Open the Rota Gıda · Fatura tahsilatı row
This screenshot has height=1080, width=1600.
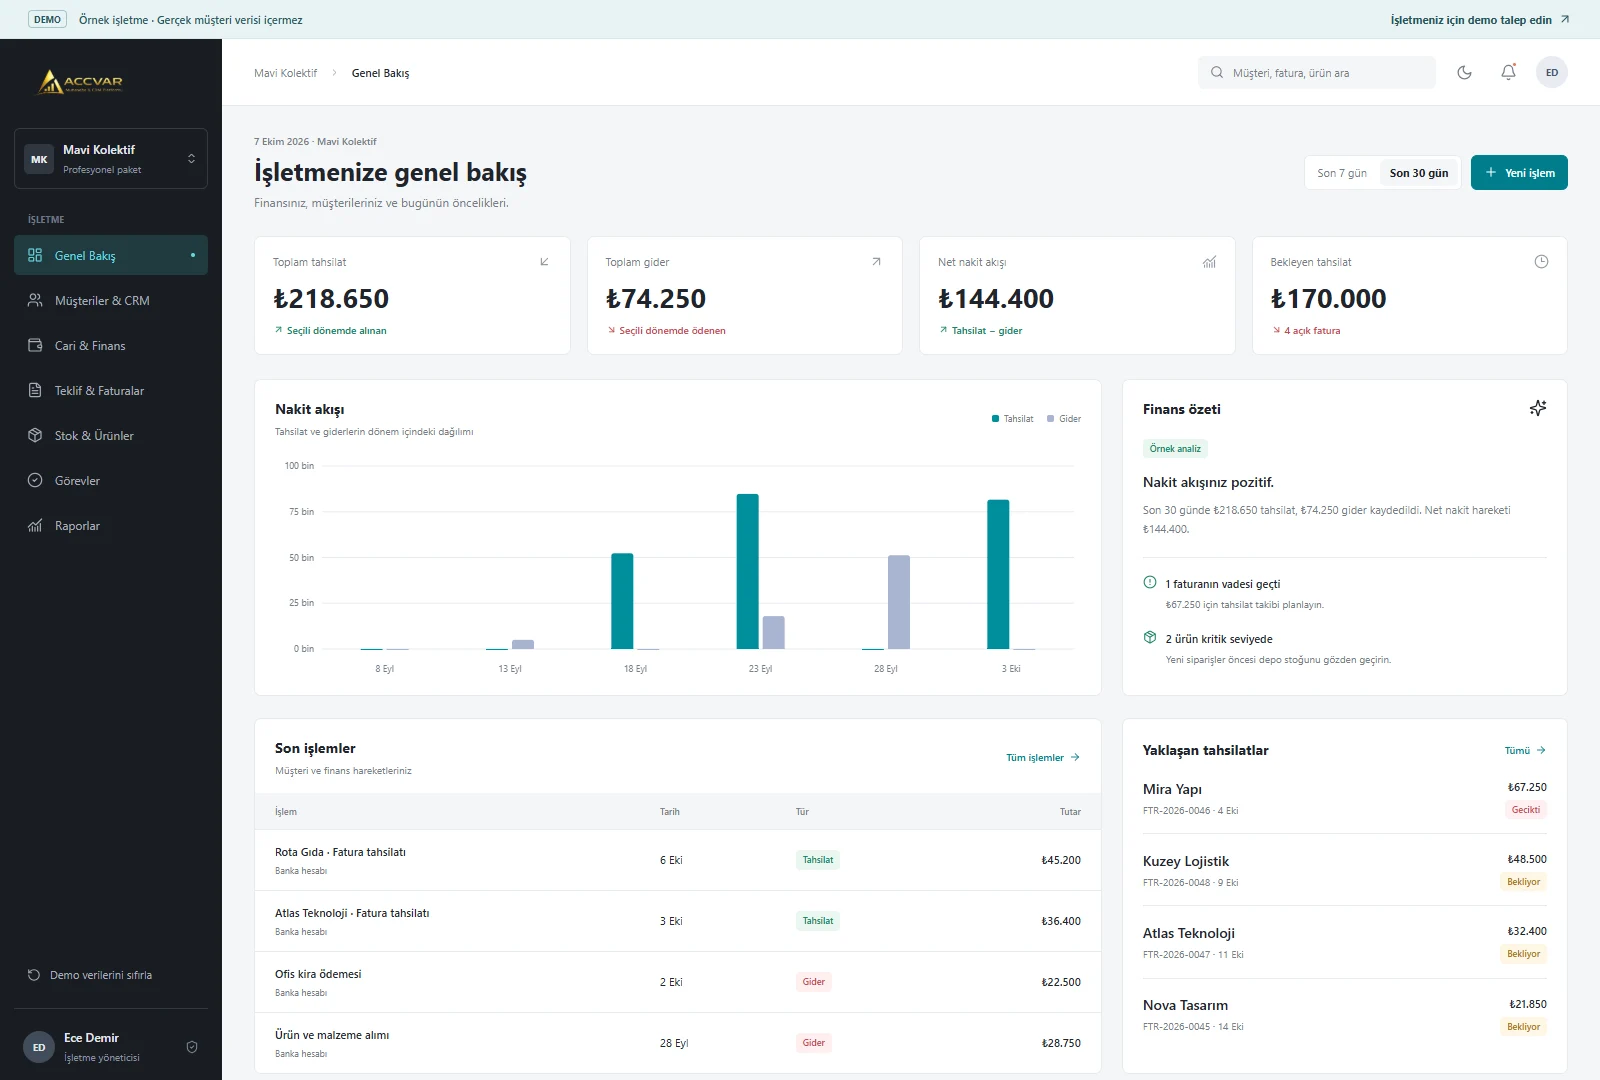[678, 860]
